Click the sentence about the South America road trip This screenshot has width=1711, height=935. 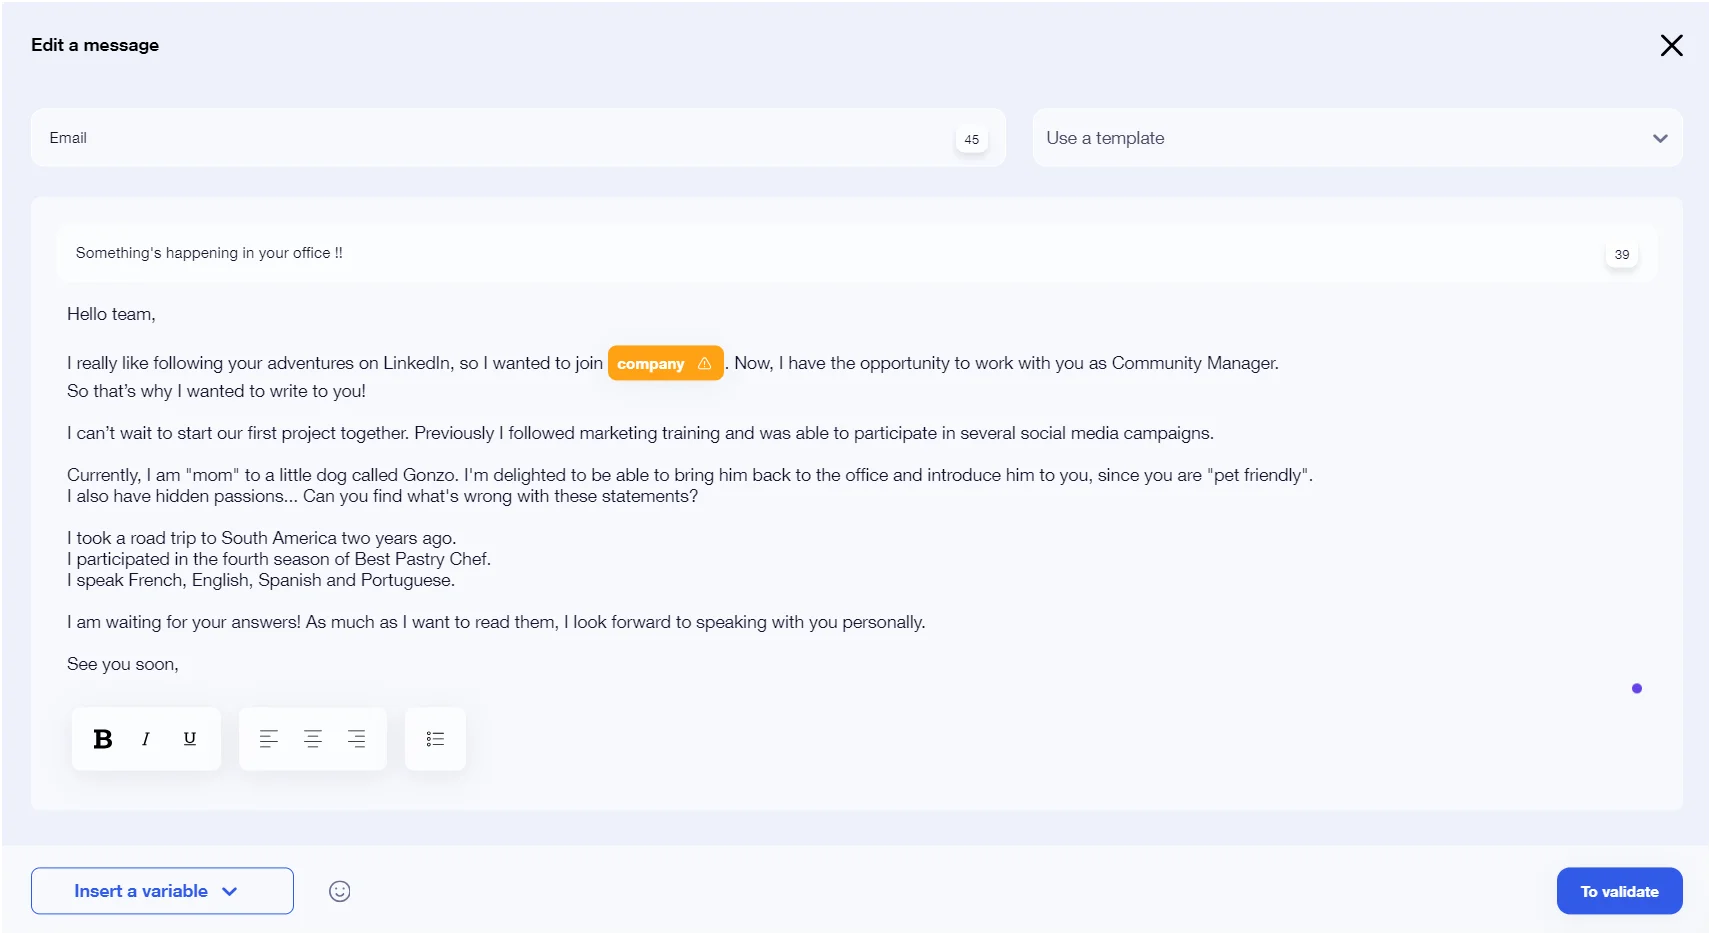(x=261, y=538)
